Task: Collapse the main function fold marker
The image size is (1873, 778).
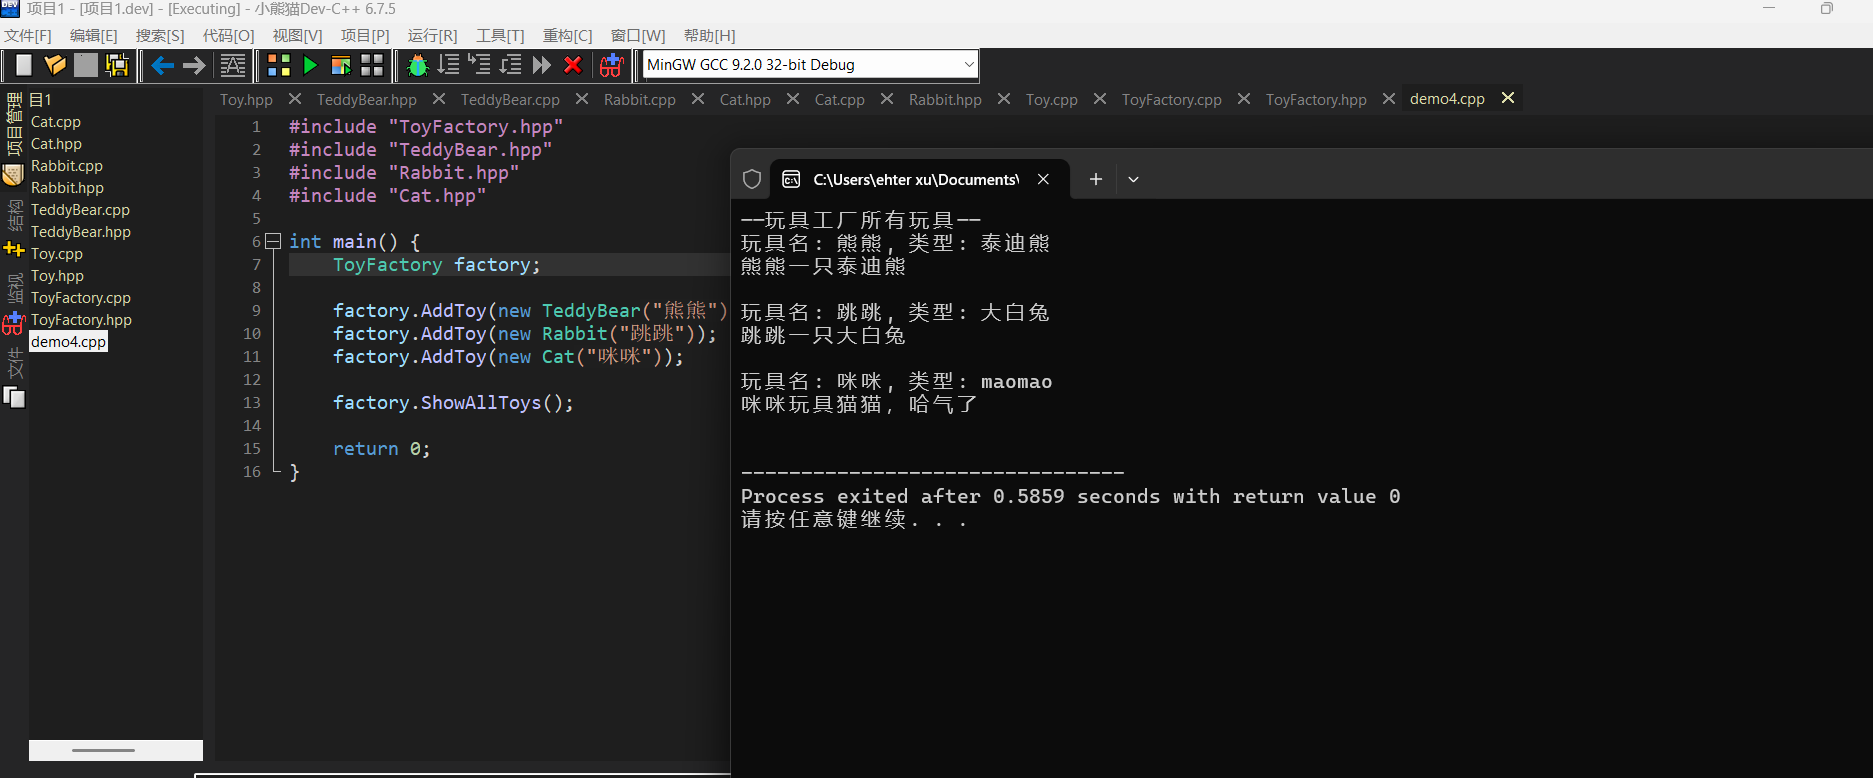Action: (273, 241)
